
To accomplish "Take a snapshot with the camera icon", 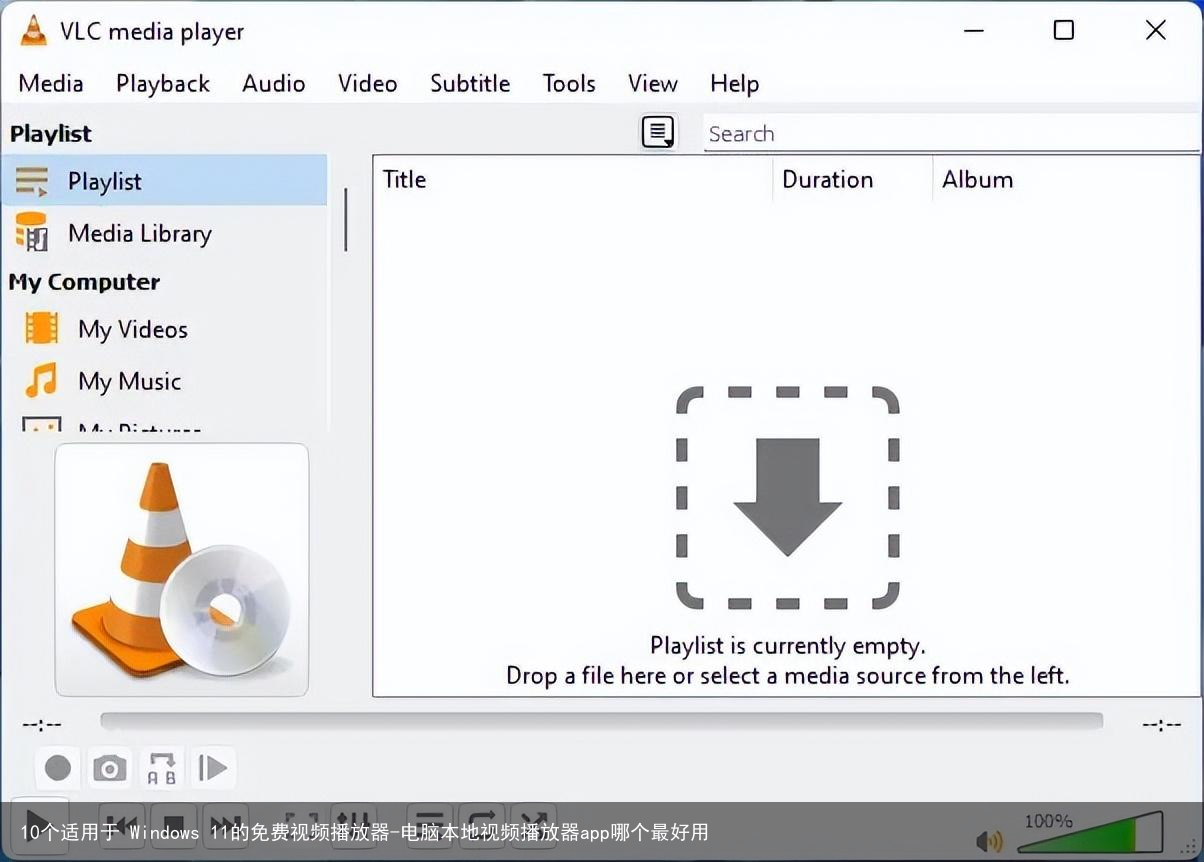I will click(110, 768).
